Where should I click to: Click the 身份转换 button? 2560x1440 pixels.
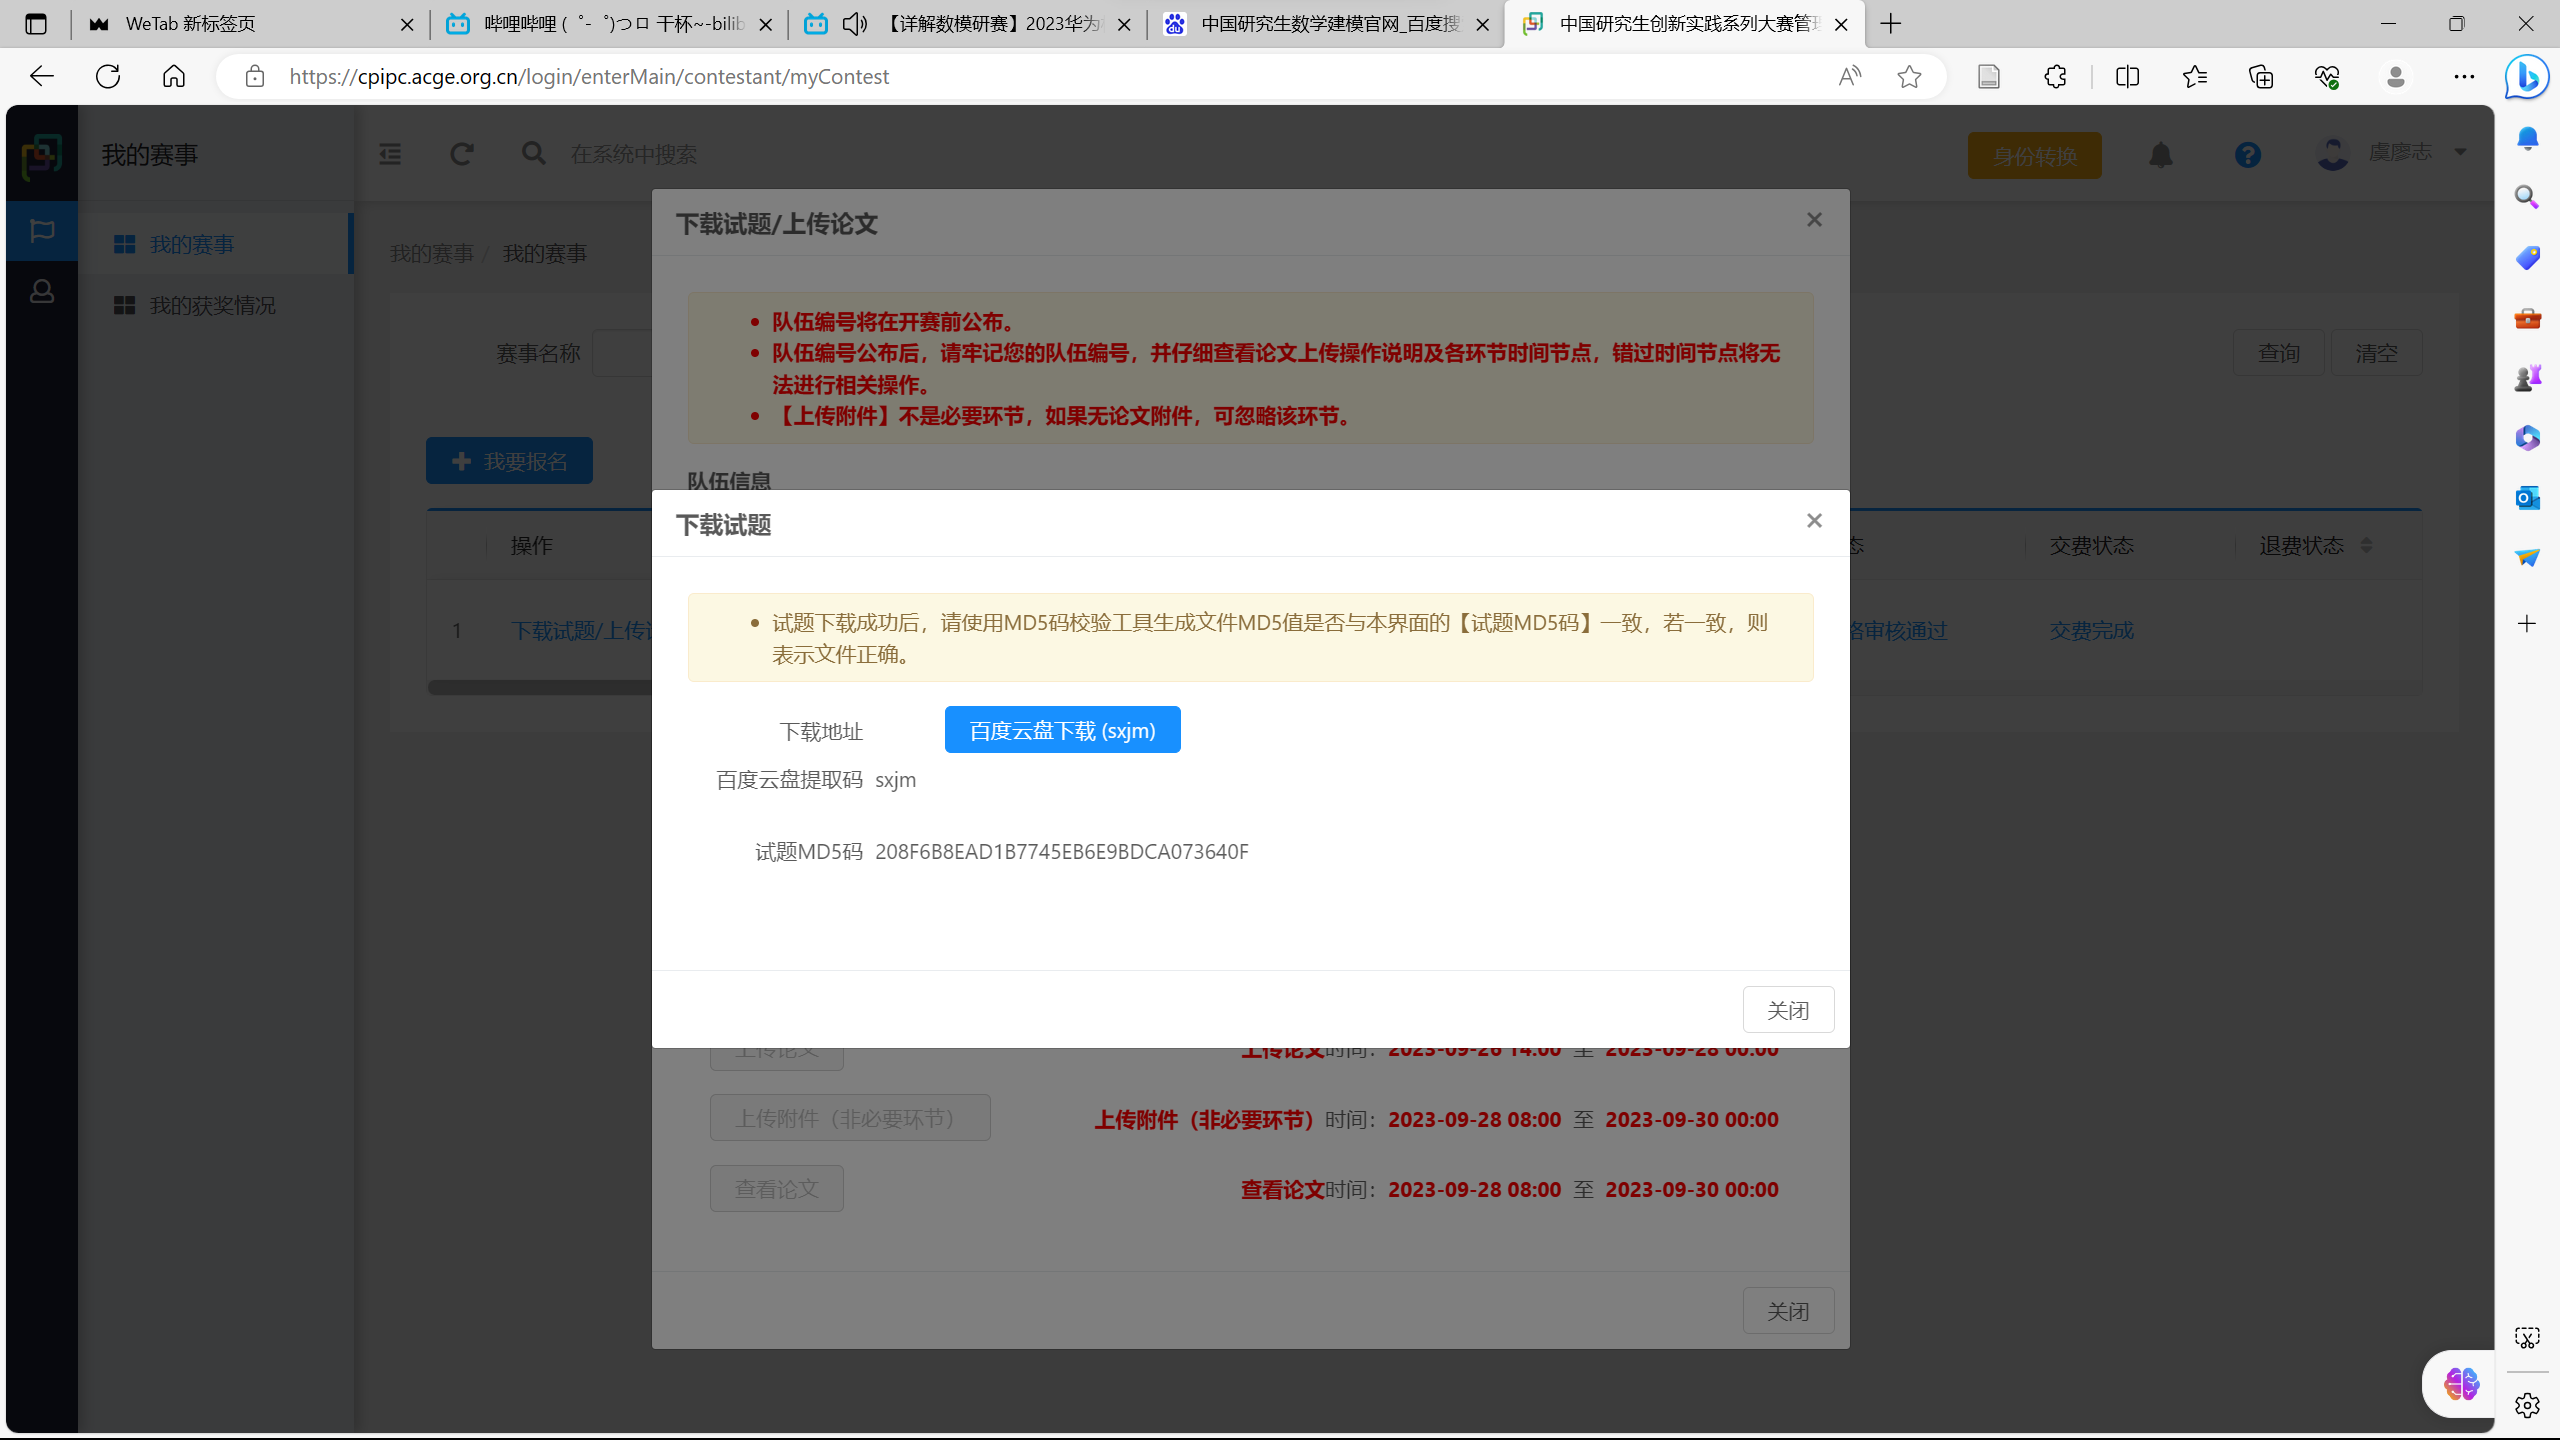(2035, 156)
